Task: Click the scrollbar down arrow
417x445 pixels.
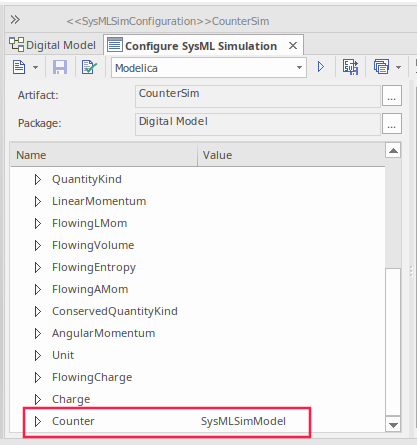Action: pos(393,425)
